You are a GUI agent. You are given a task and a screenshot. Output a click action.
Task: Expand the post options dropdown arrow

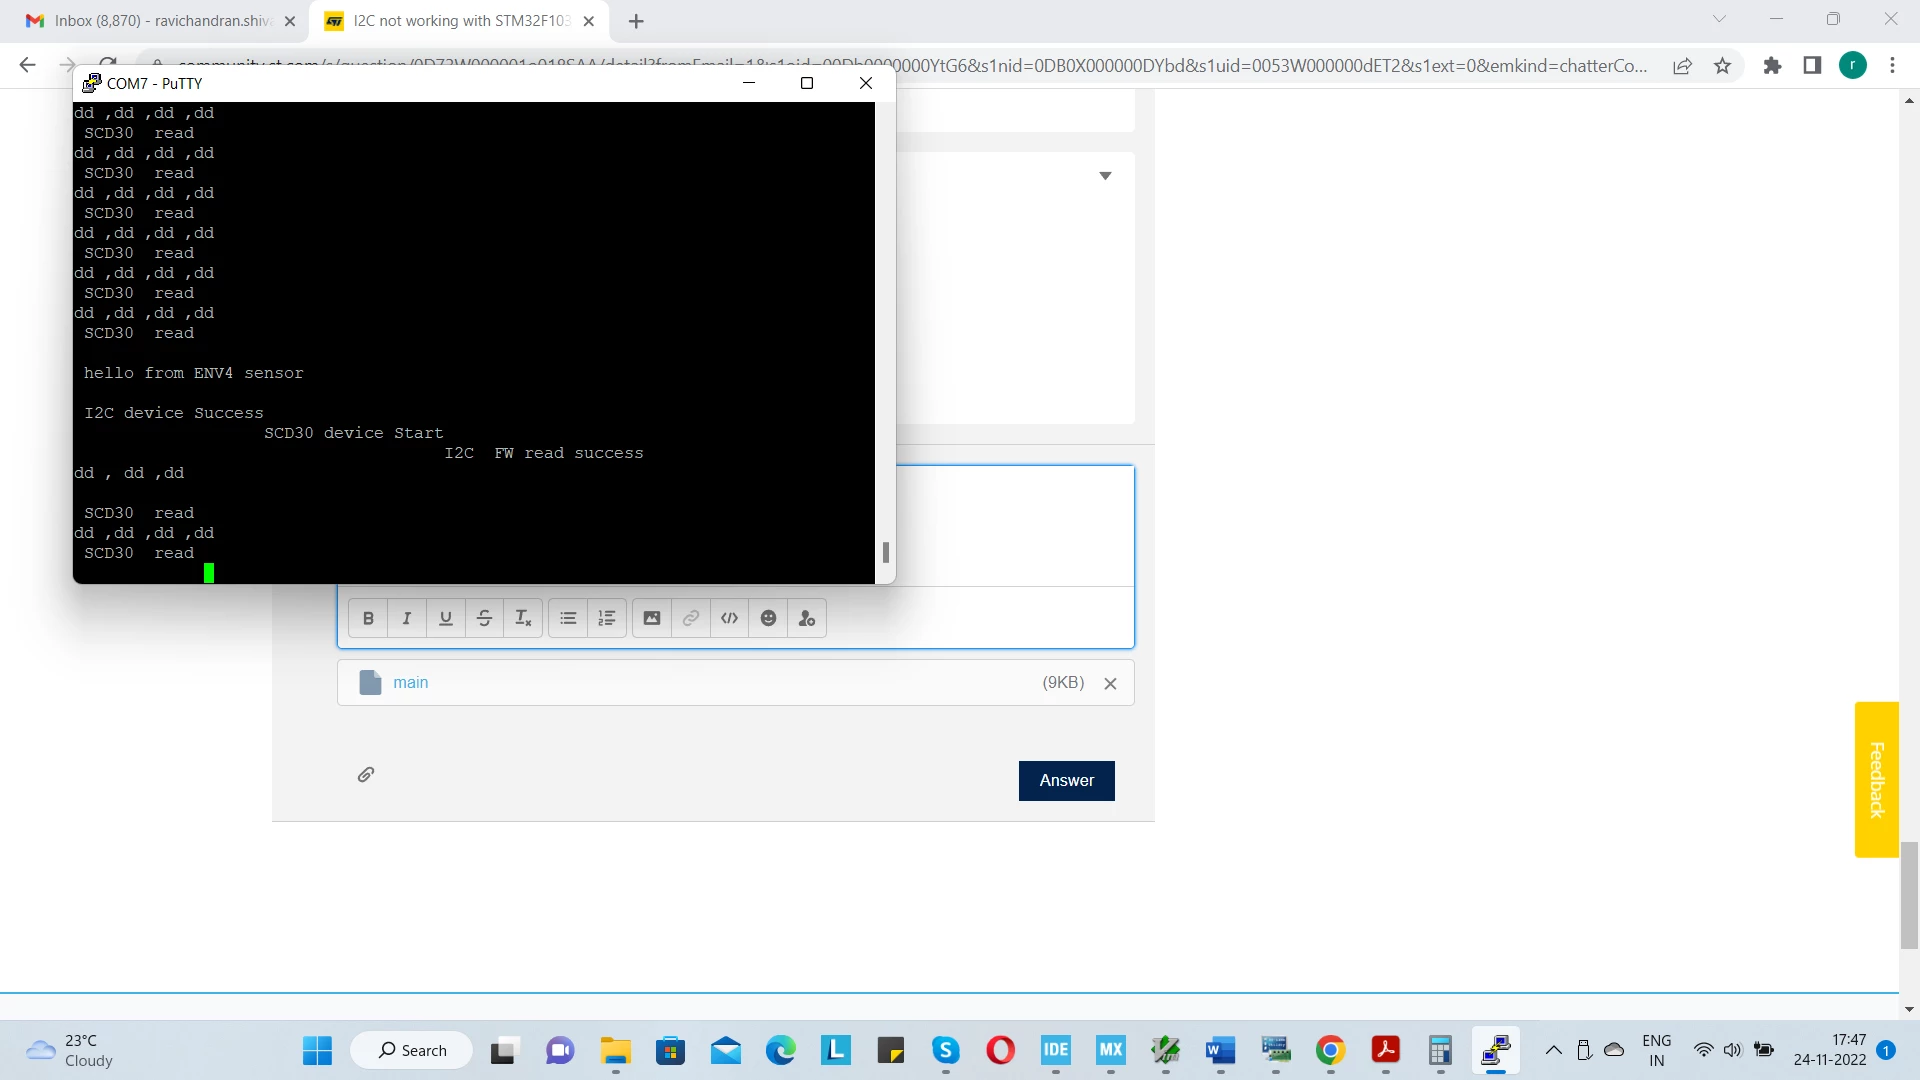pyautogui.click(x=1105, y=176)
